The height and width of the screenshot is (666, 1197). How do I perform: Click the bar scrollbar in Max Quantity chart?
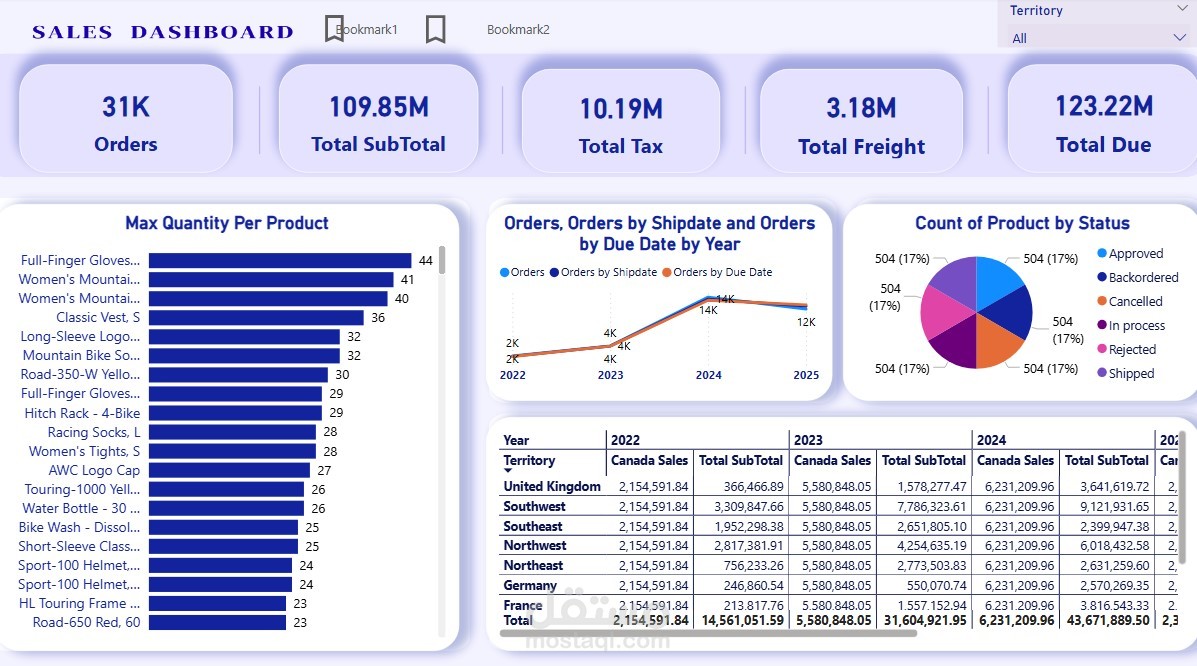click(442, 260)
